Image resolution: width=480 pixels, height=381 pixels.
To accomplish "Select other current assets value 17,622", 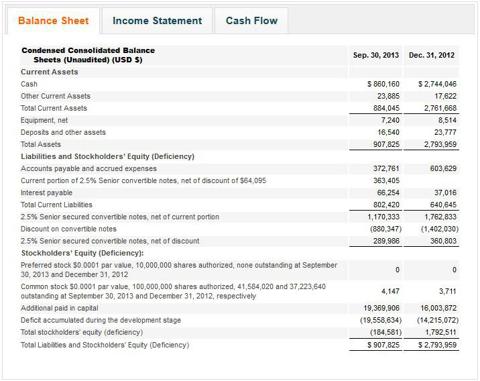I will pyautogui.click(x=445, y=96).
